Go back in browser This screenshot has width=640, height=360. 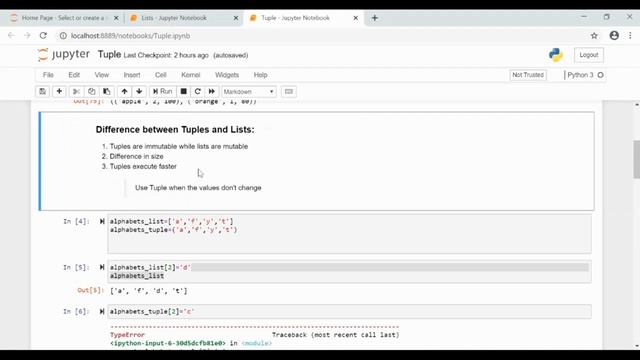tap(11, 36)
